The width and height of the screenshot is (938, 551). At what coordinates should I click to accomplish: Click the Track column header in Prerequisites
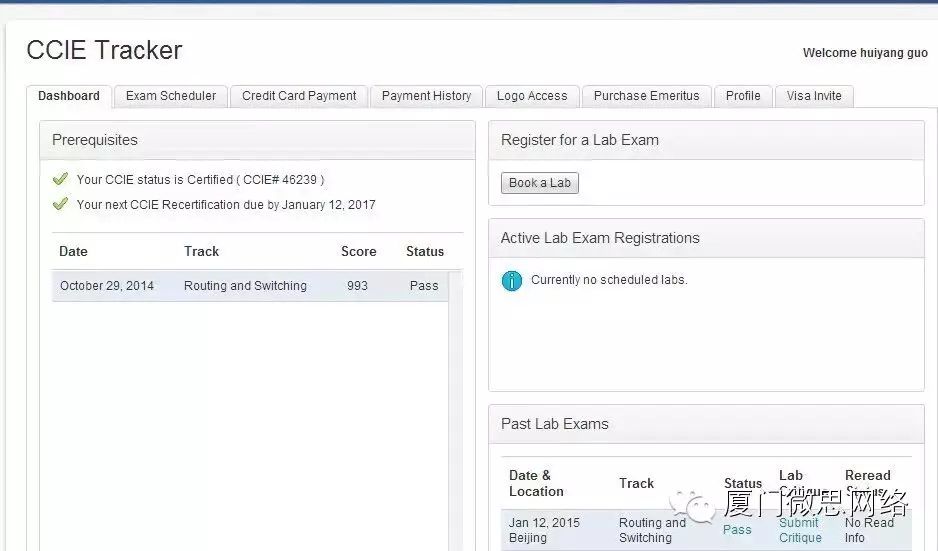pyautogui.click(x=201, y=251)
